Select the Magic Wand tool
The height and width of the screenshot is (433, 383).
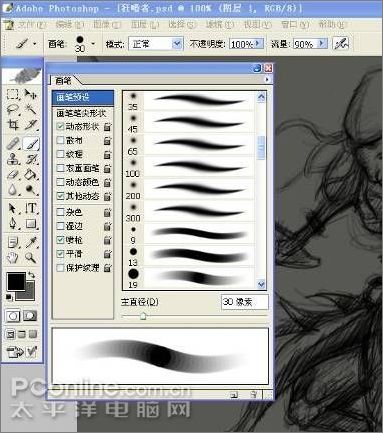[x=31, y=109]
